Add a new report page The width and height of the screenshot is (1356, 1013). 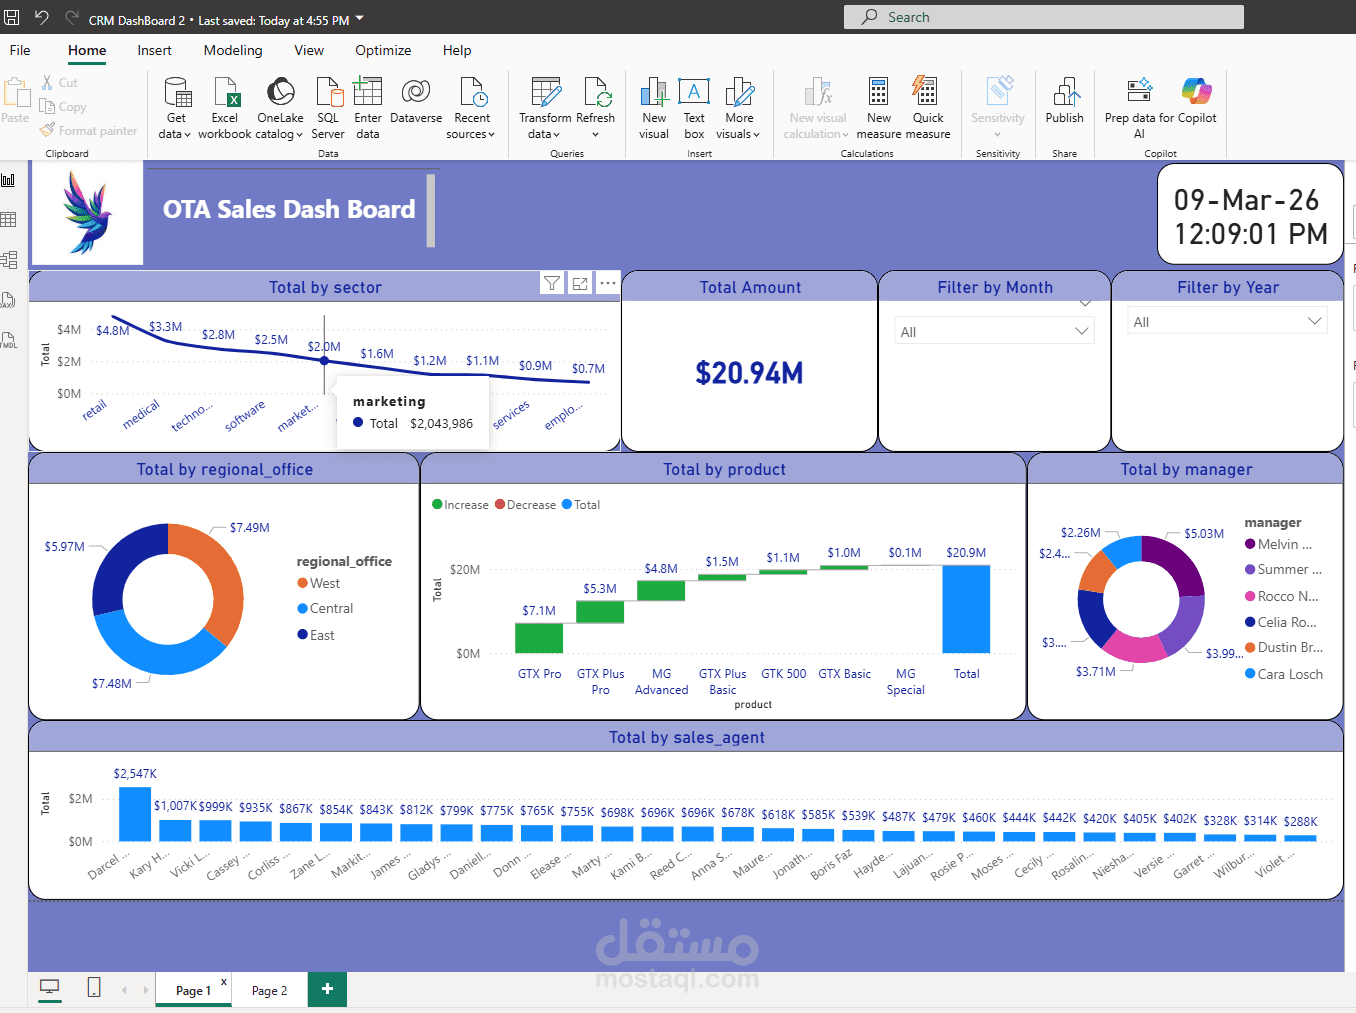327,989
